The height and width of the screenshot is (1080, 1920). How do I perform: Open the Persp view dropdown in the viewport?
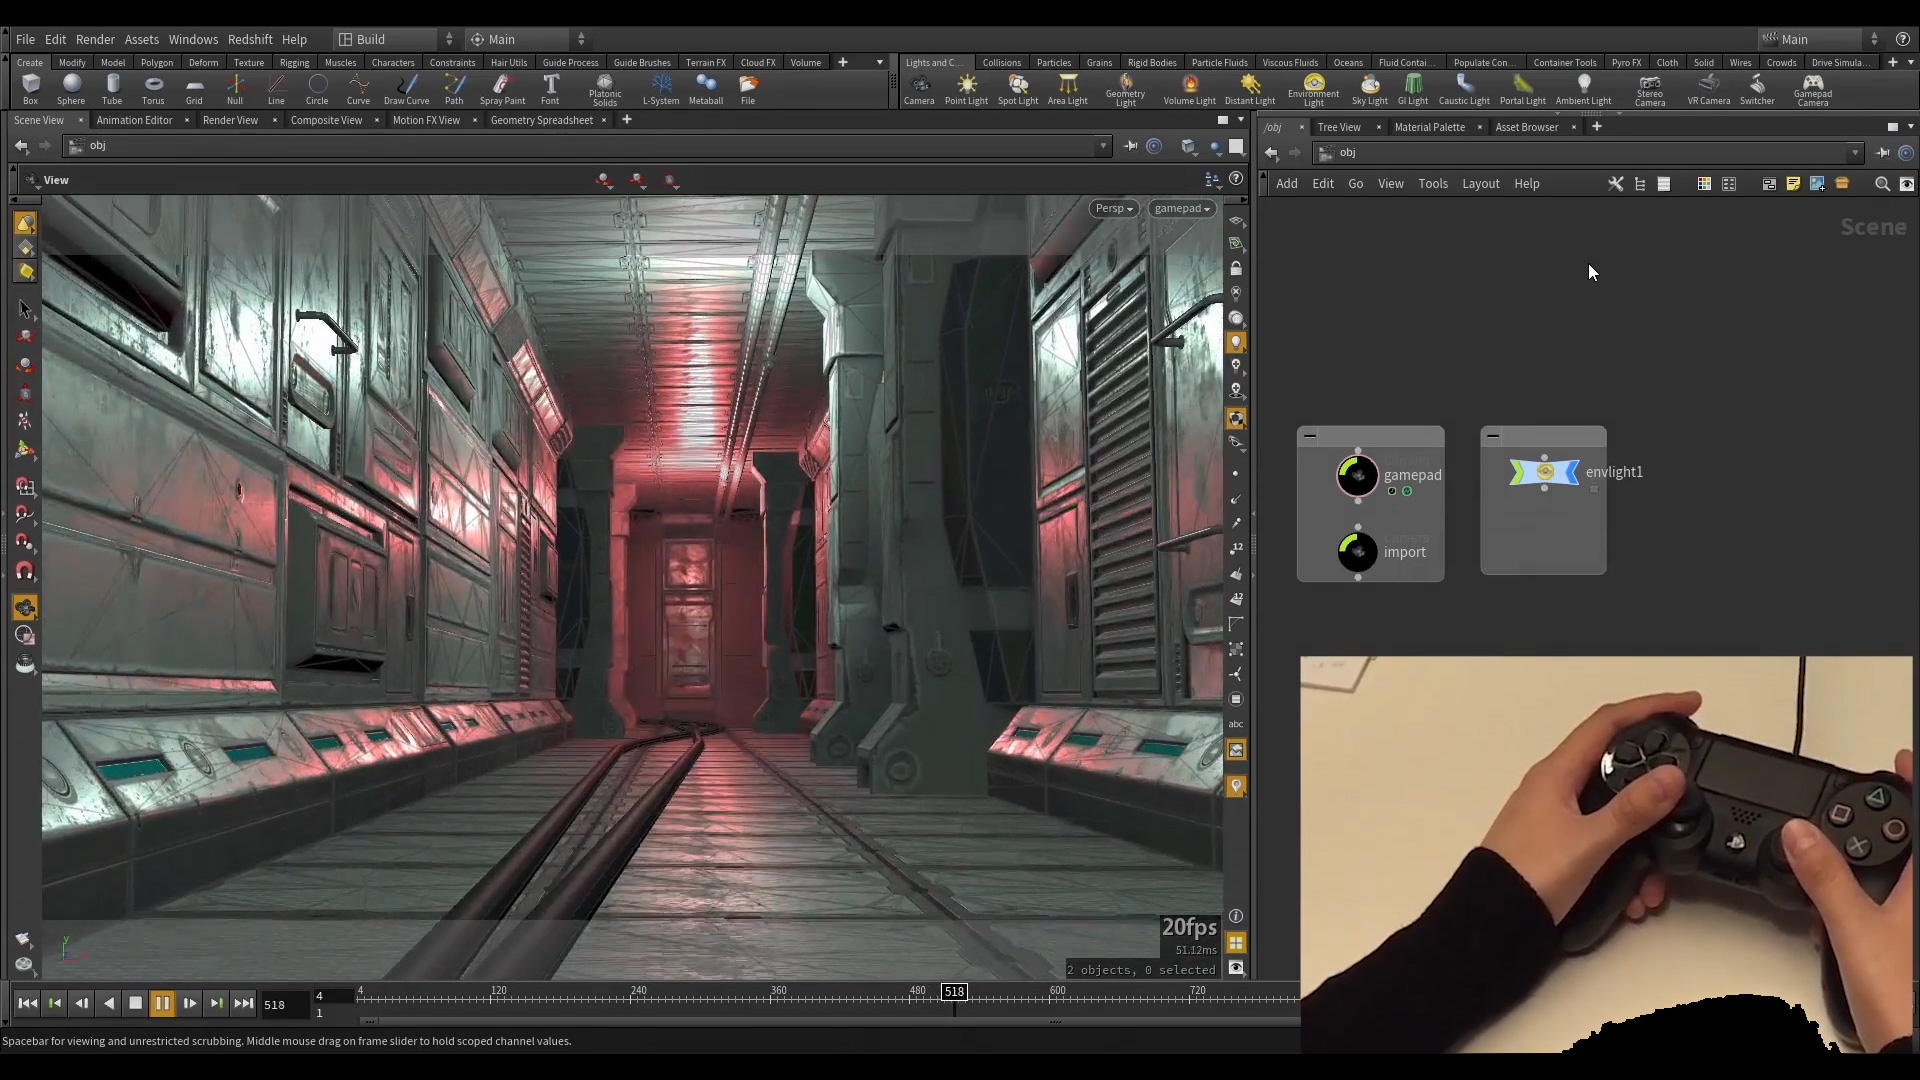tap(1113, 208)
